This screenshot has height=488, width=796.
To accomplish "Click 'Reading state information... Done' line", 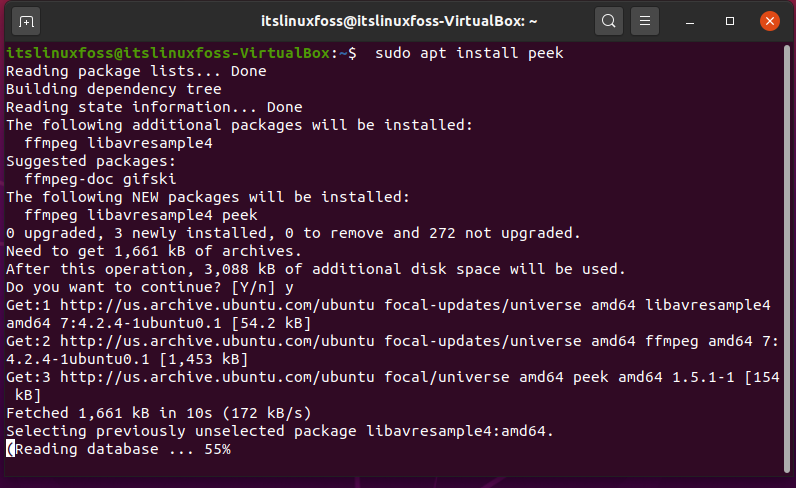I will 154,107.
